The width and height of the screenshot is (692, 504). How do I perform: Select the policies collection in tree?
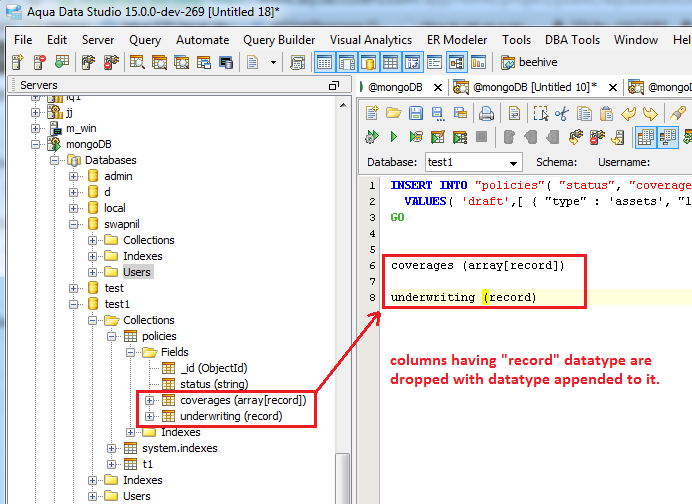(159, 336)
